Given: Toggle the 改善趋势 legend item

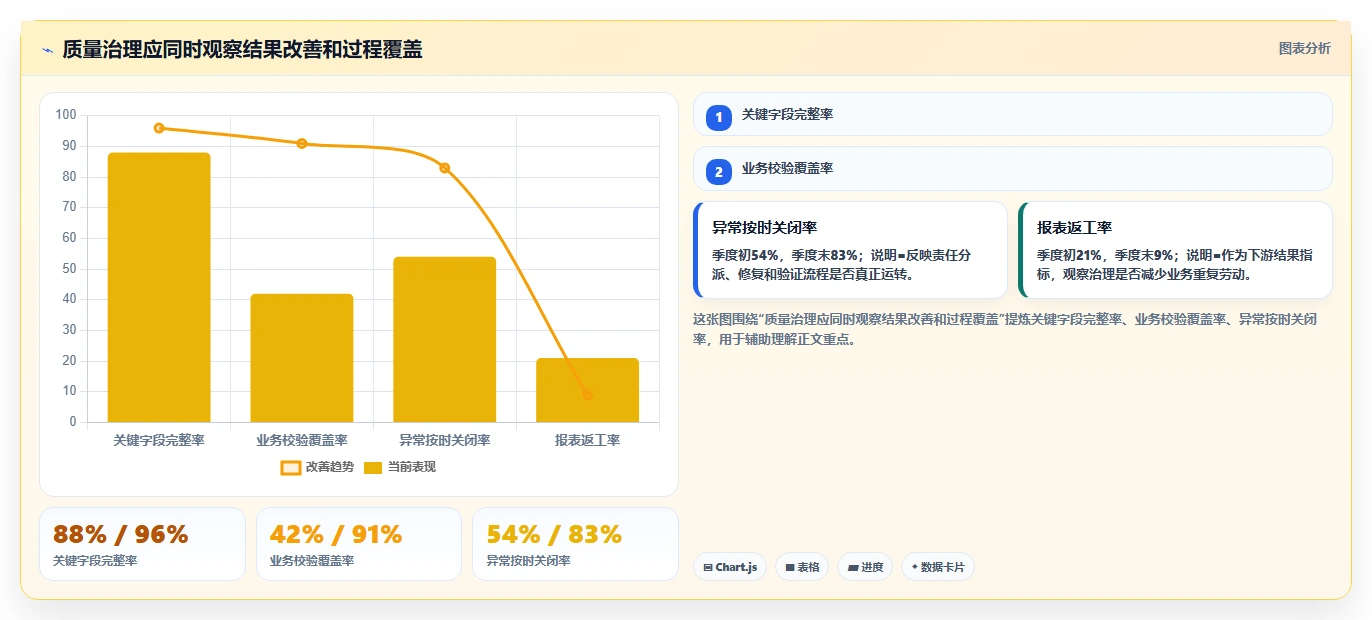Looking at the screenshot, I should [x=317, y=467].
